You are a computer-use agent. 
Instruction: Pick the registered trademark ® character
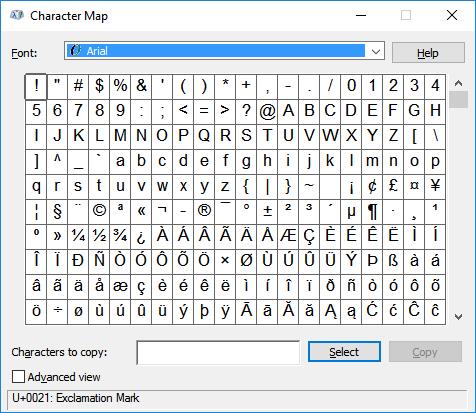204,212
